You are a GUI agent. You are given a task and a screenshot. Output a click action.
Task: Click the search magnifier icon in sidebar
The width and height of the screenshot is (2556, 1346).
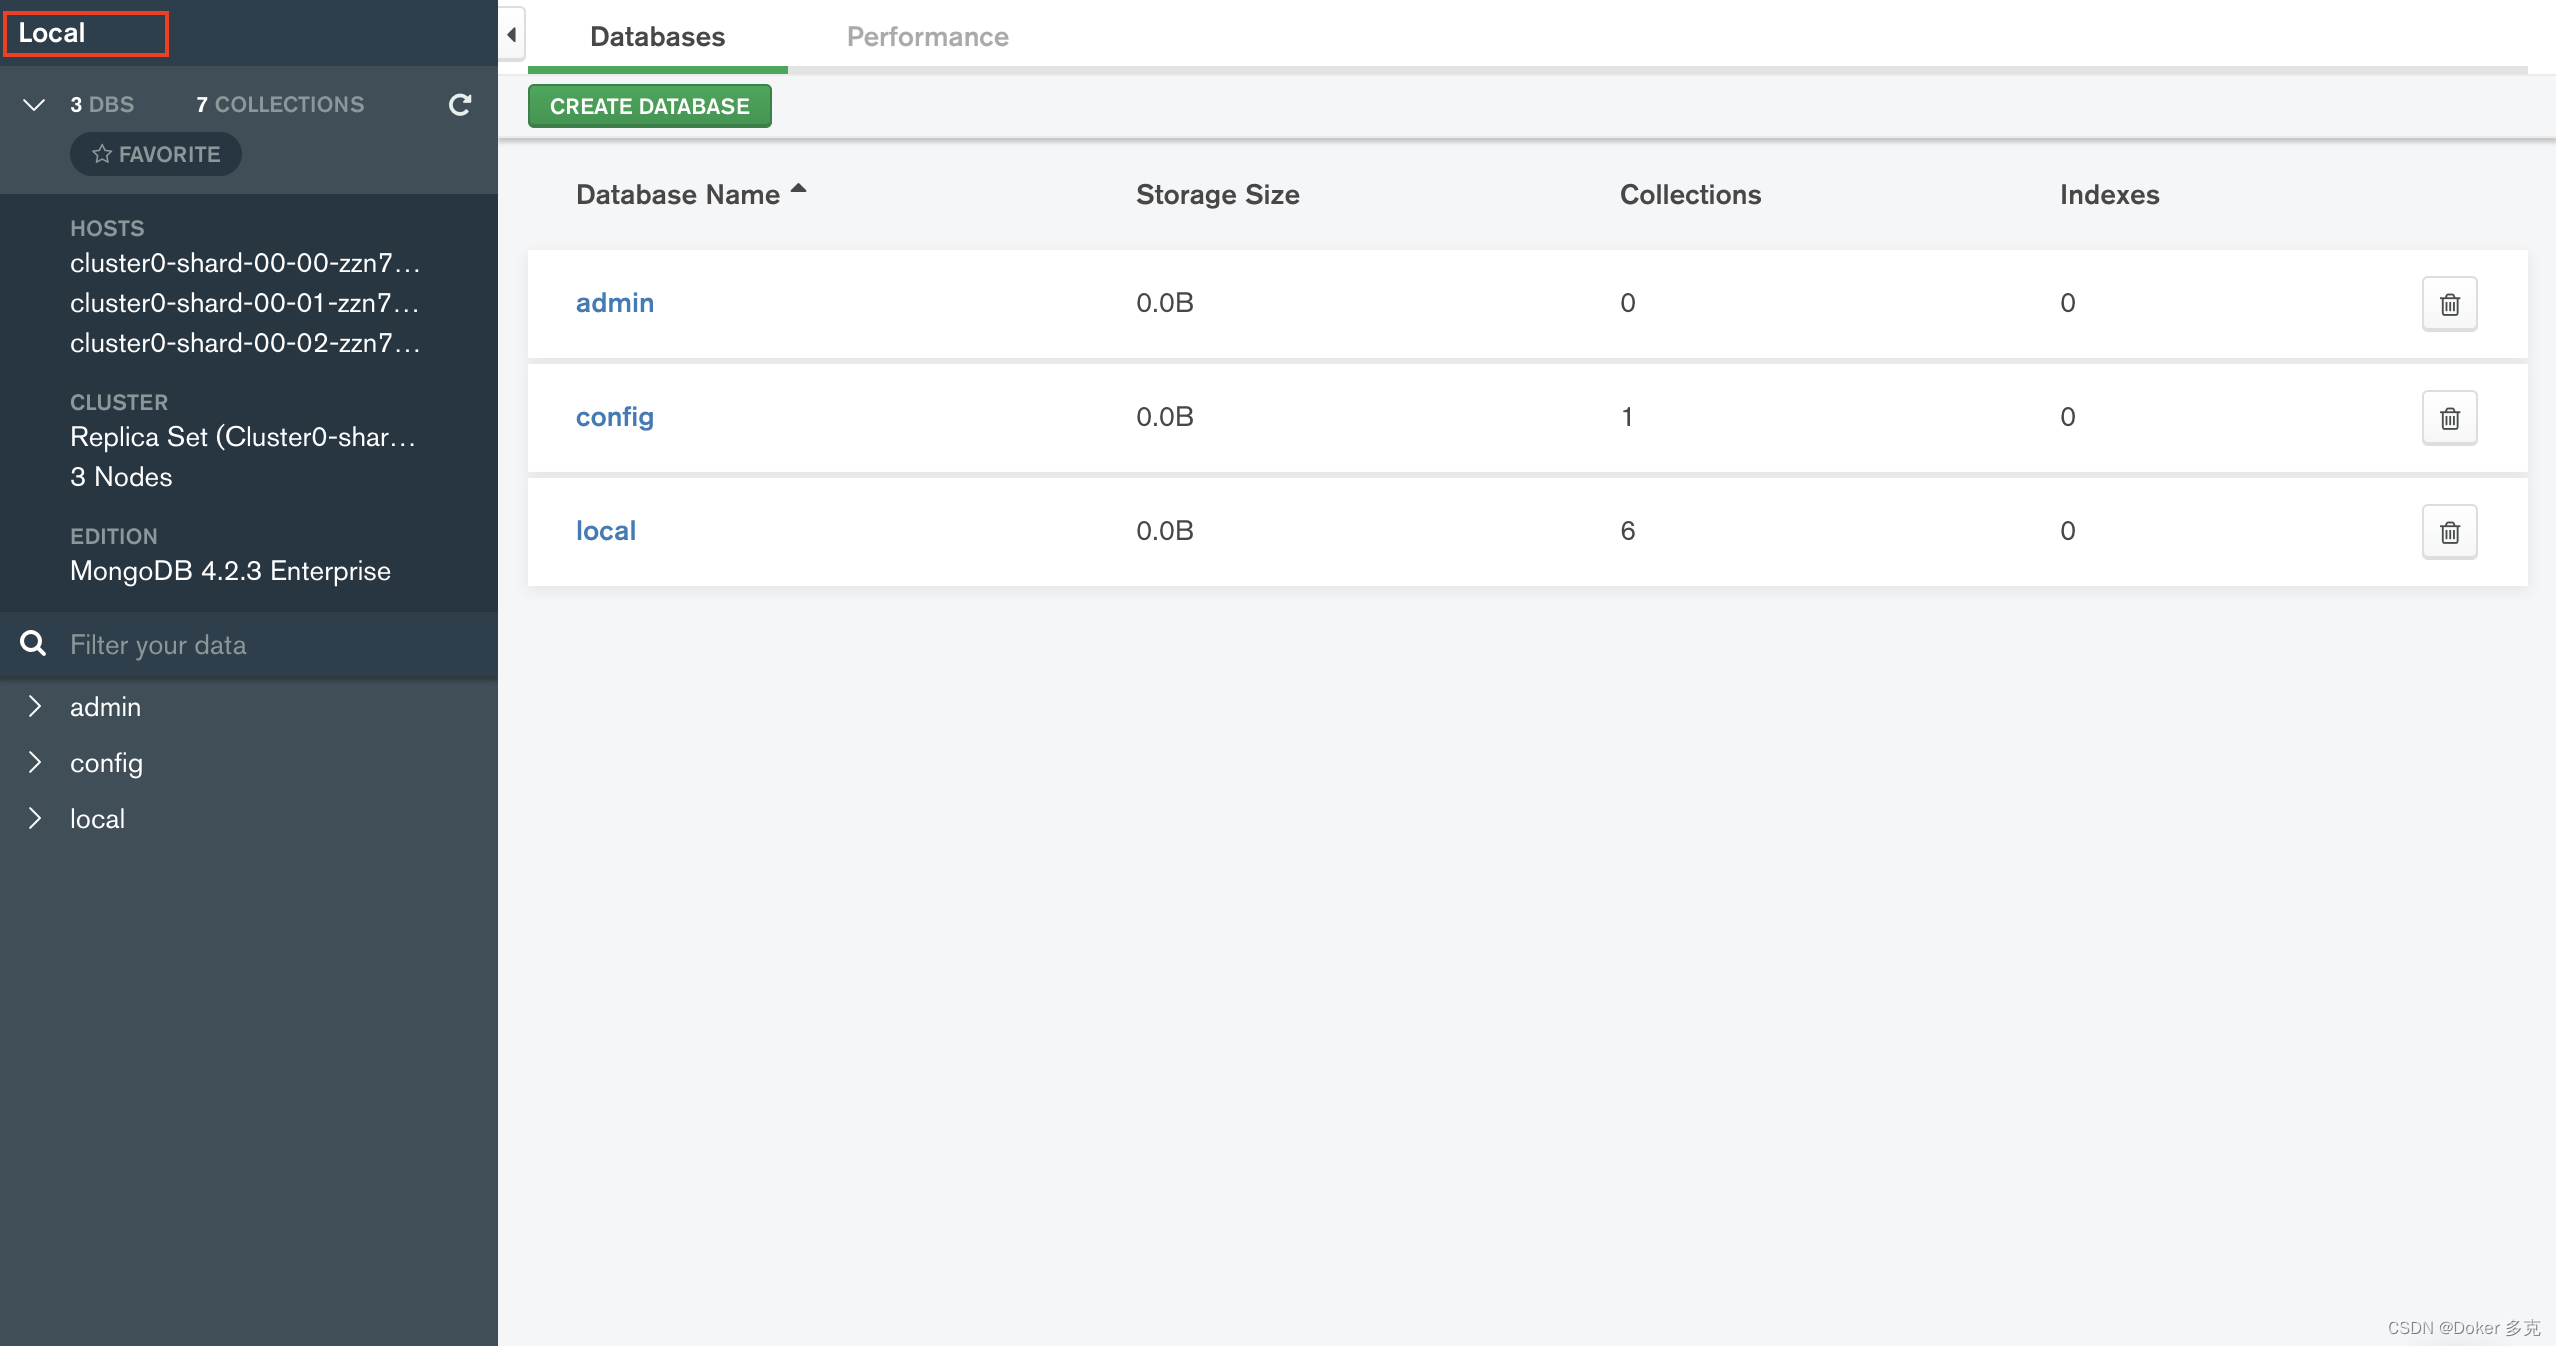33,644
